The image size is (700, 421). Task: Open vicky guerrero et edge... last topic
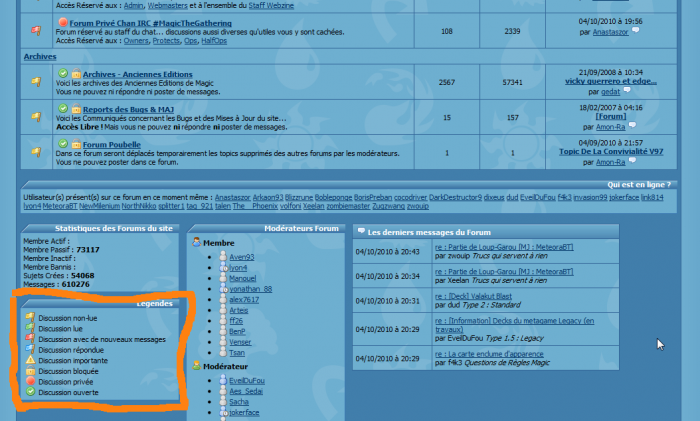point(611,81)
